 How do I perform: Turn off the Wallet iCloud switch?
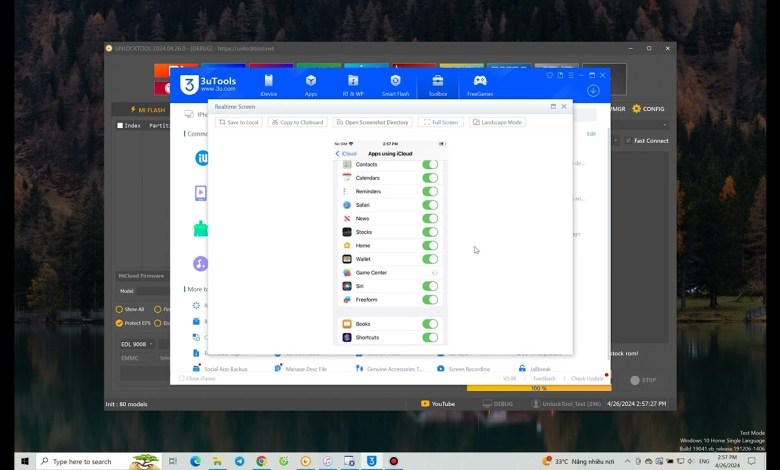click(430, 259)
